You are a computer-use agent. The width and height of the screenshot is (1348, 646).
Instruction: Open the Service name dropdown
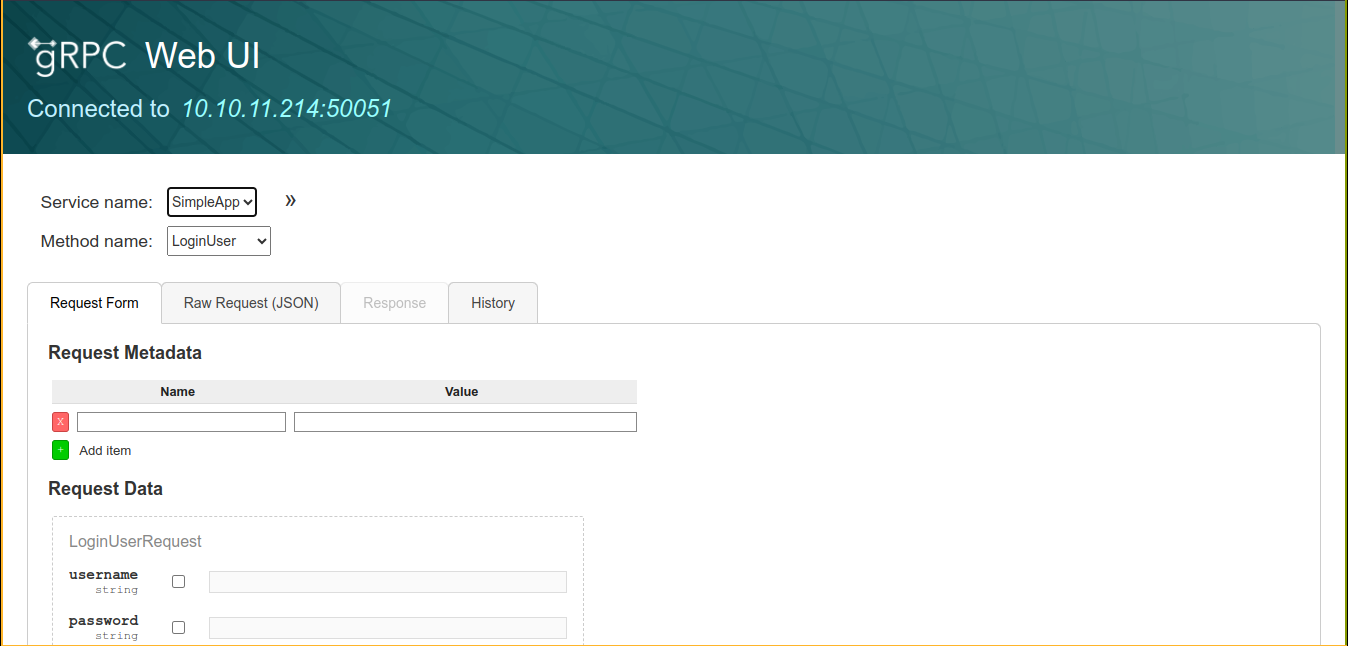click(x=212, y=202)
